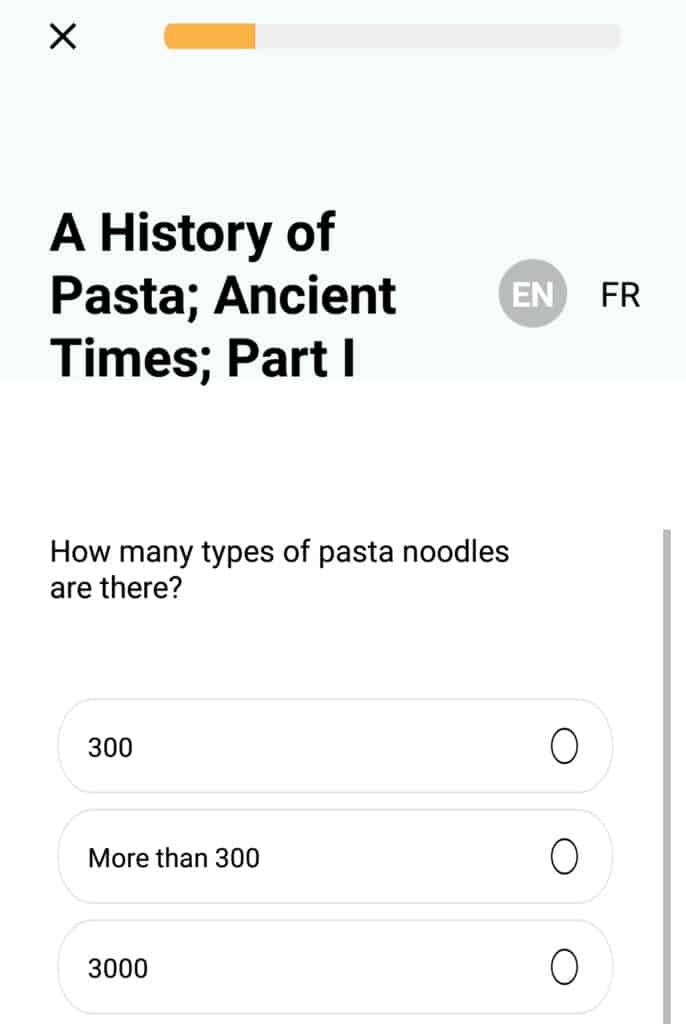Click the orange filled part of progress bar
686x1024 pixels.
pos(210,36)
